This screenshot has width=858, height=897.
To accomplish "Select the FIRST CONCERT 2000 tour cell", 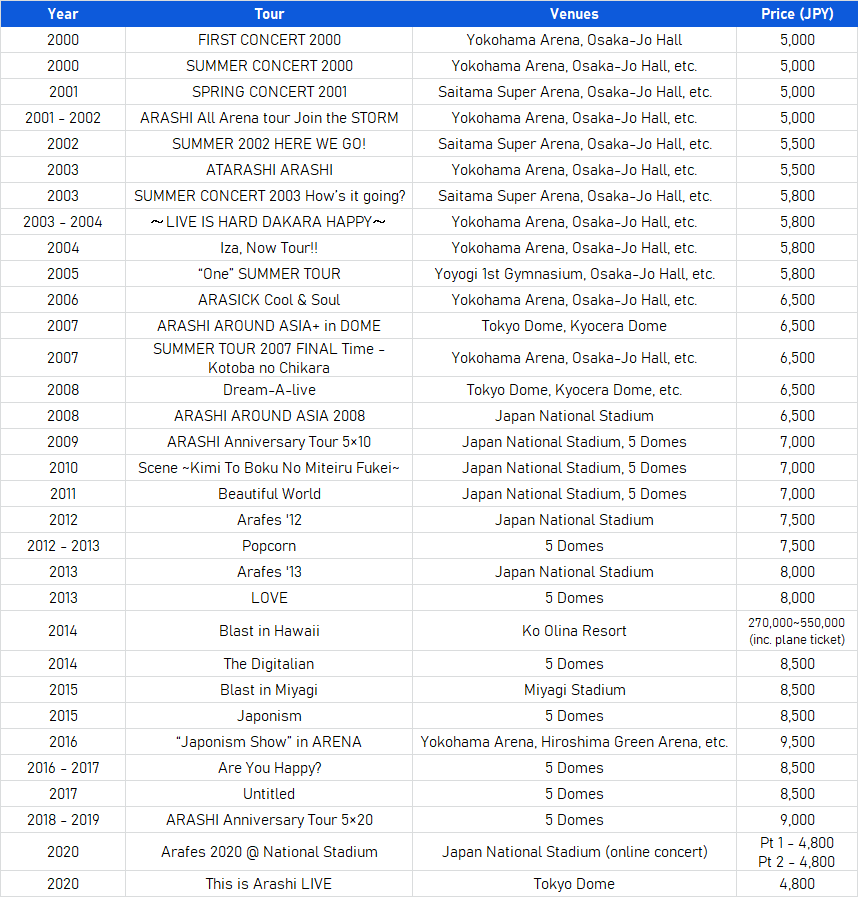I will tap(269, 40).
